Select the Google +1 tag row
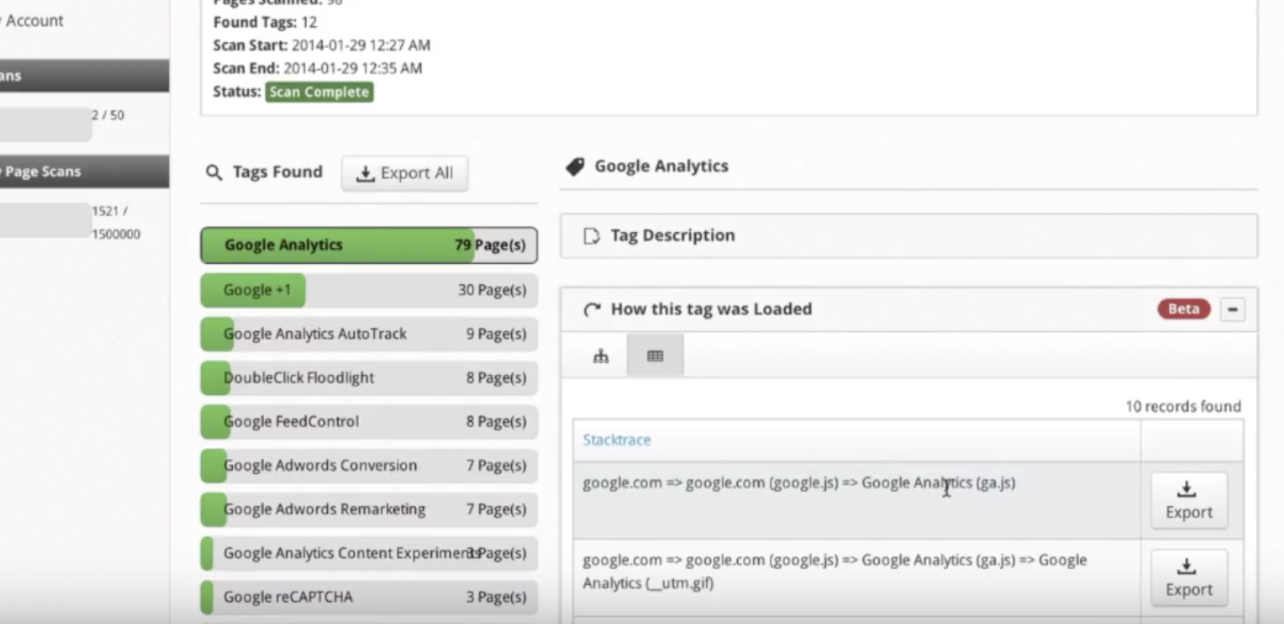The height and width of the screenshot is (624, 1284). tap(369, 290)
